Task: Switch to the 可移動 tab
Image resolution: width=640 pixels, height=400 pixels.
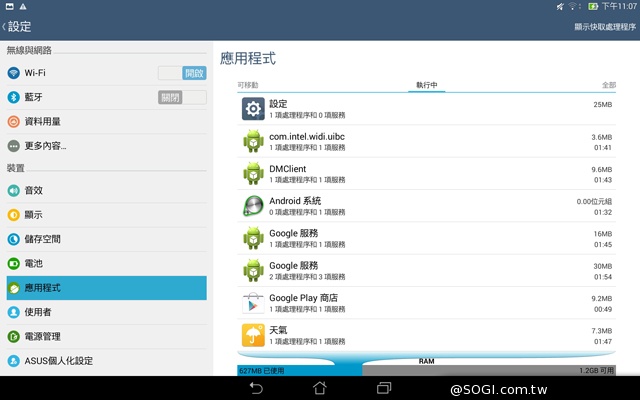Action: (248, 85)
